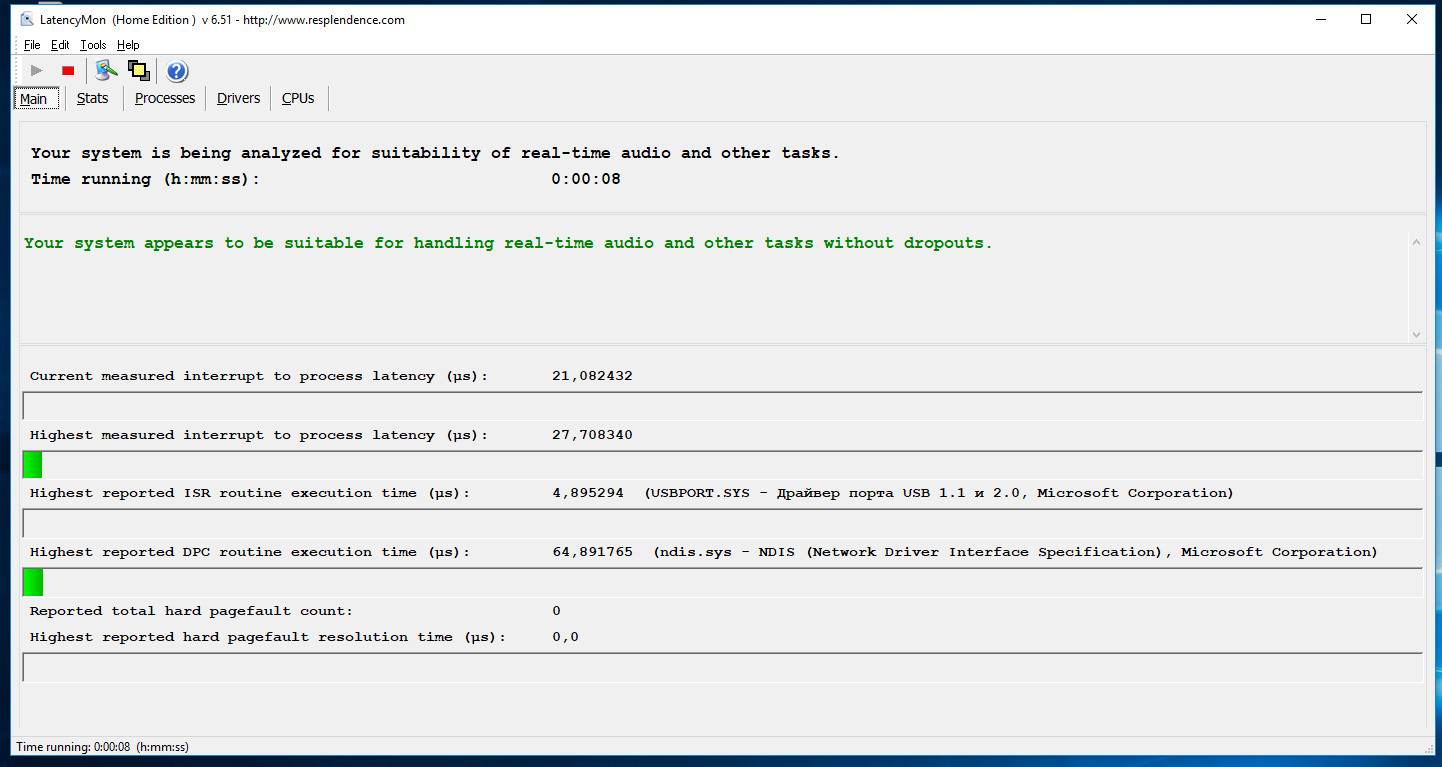Open the Edit menu
This screenshot has width=1442, height=767.
60,45
